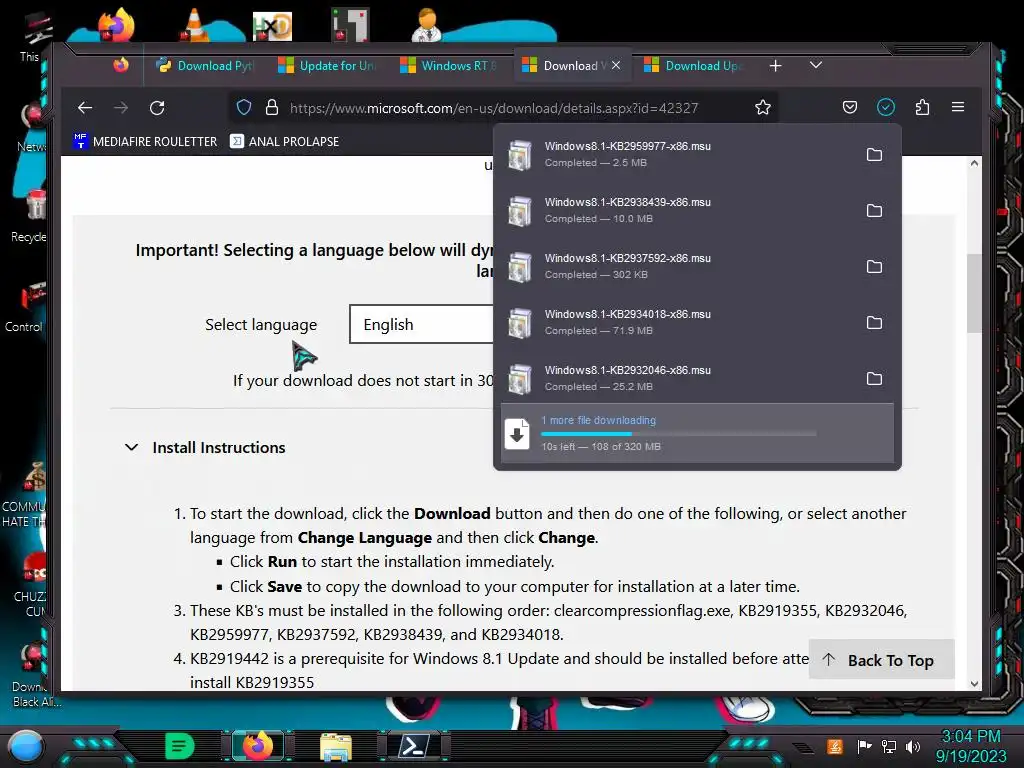Click the vertical scrollbar thumb
Viewport: 1024px width, 768px height.
974,293
